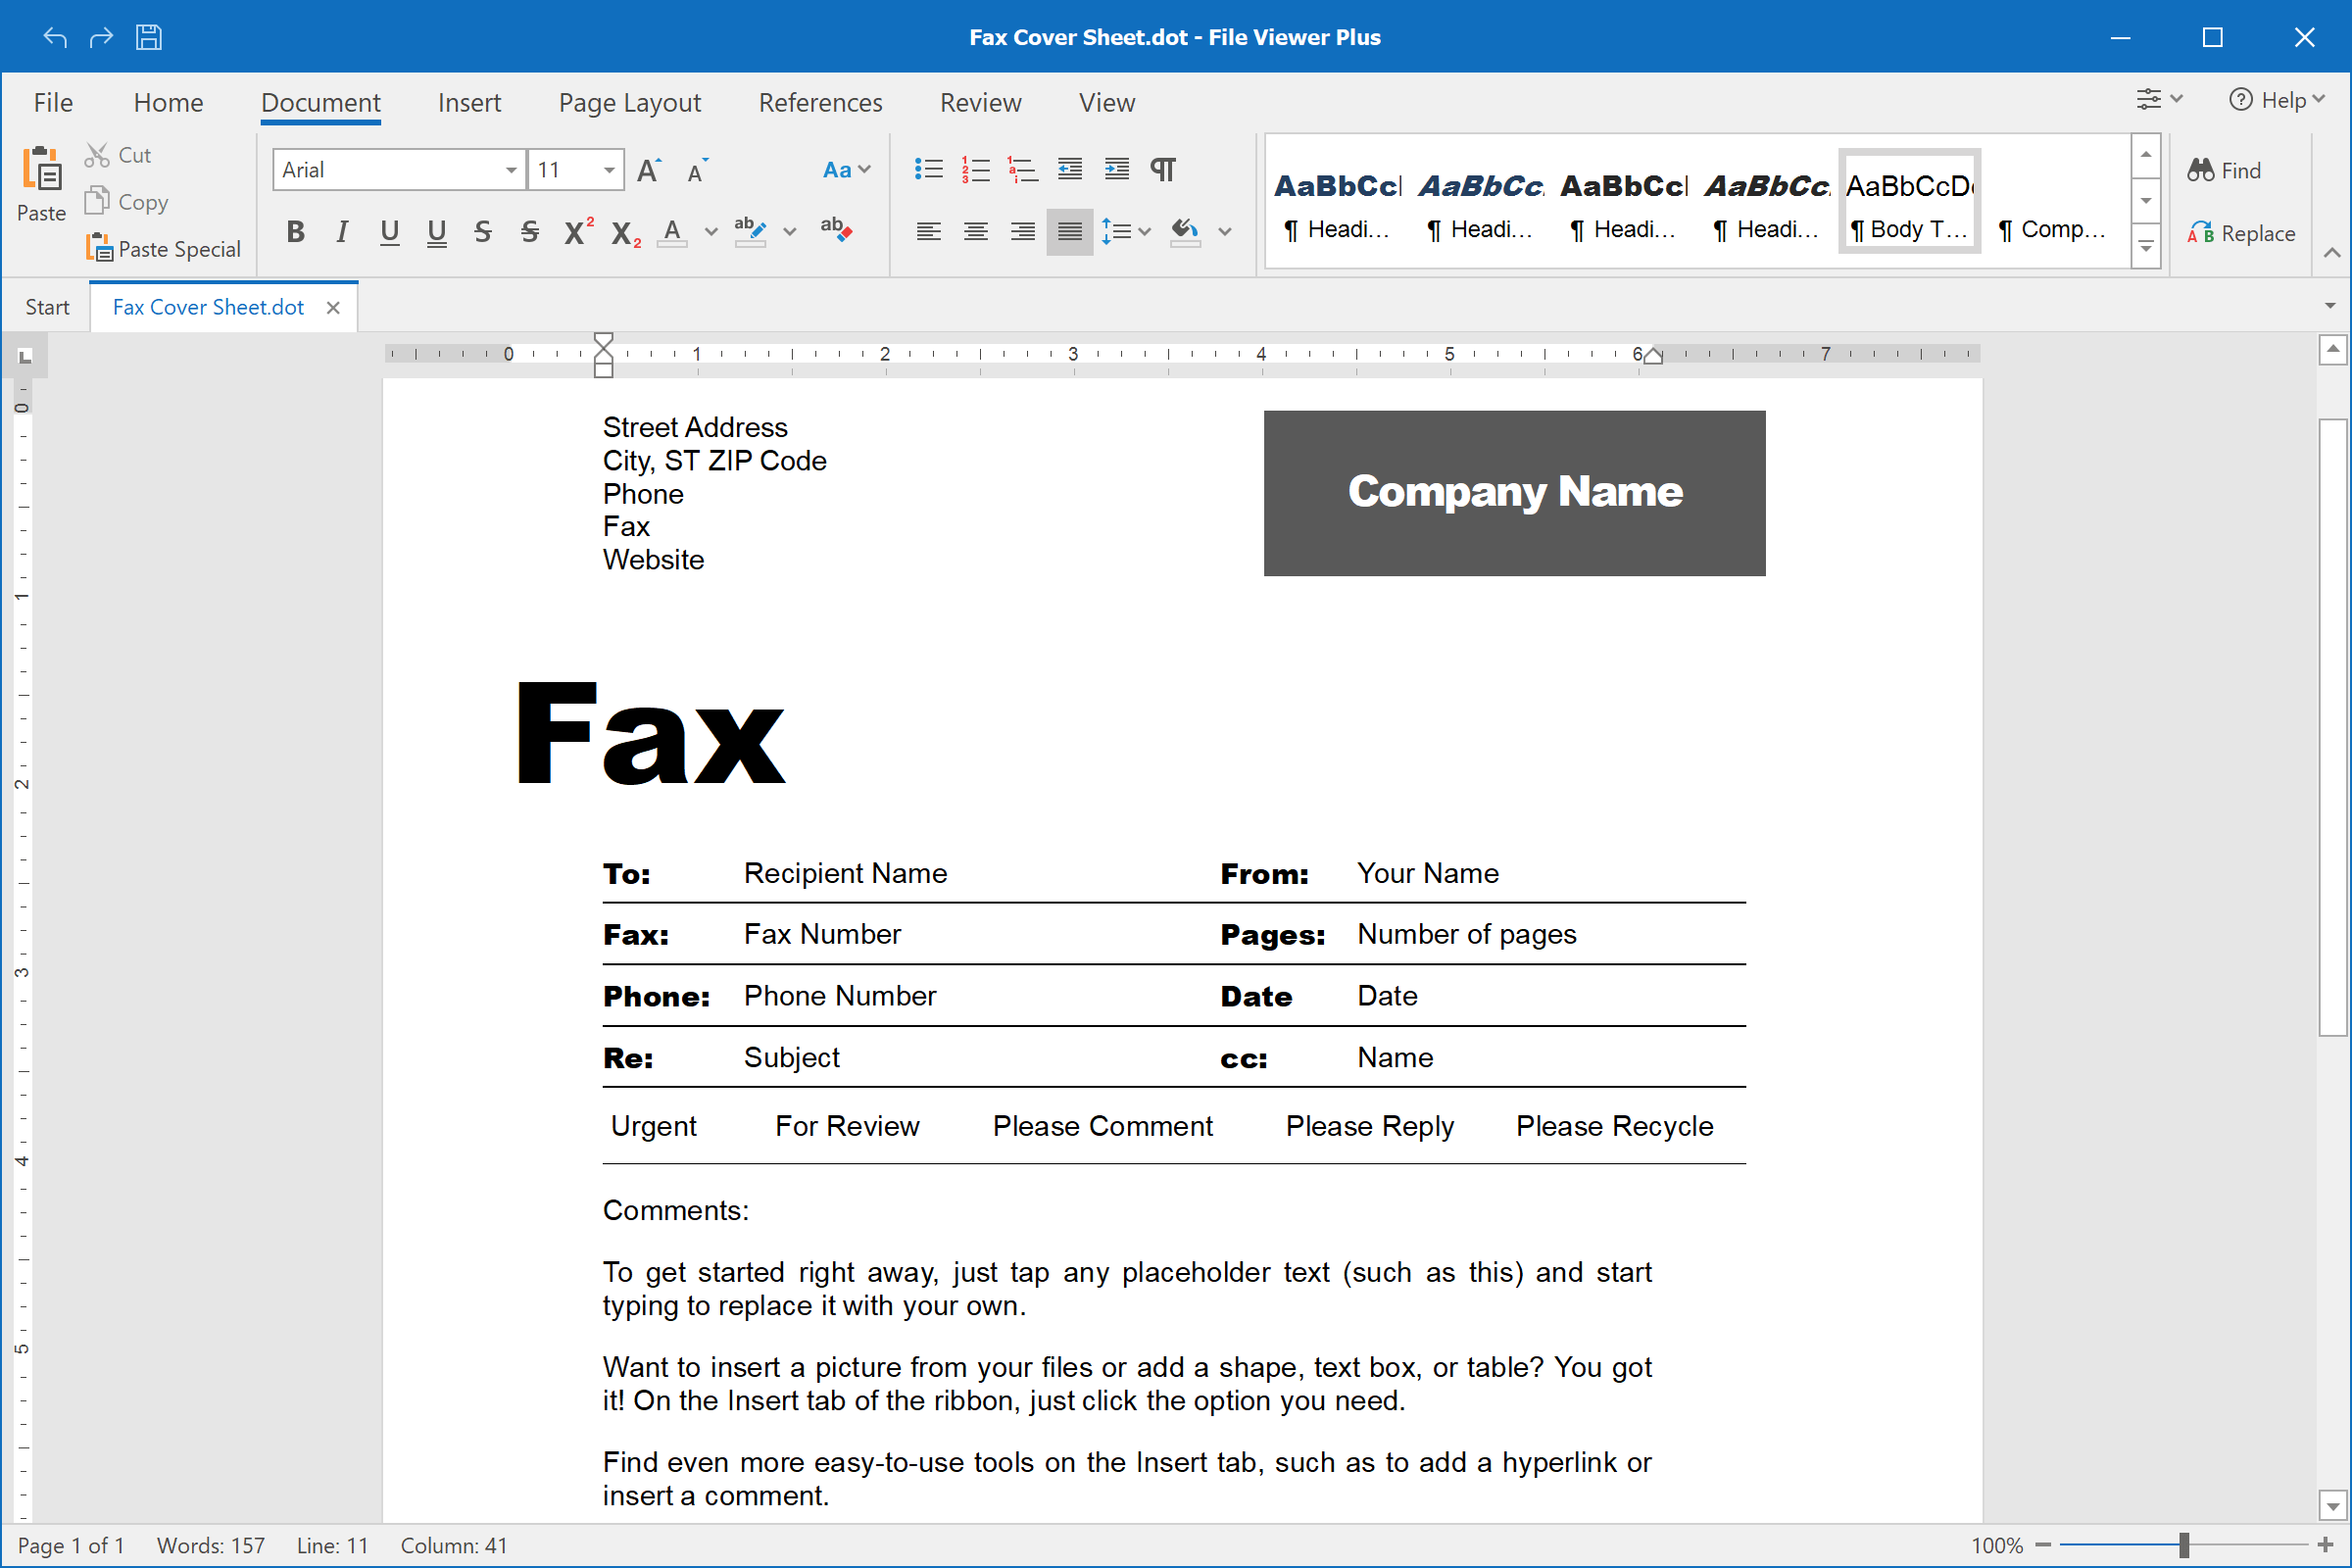Switch to the Start document tab

tap(47, 307)
